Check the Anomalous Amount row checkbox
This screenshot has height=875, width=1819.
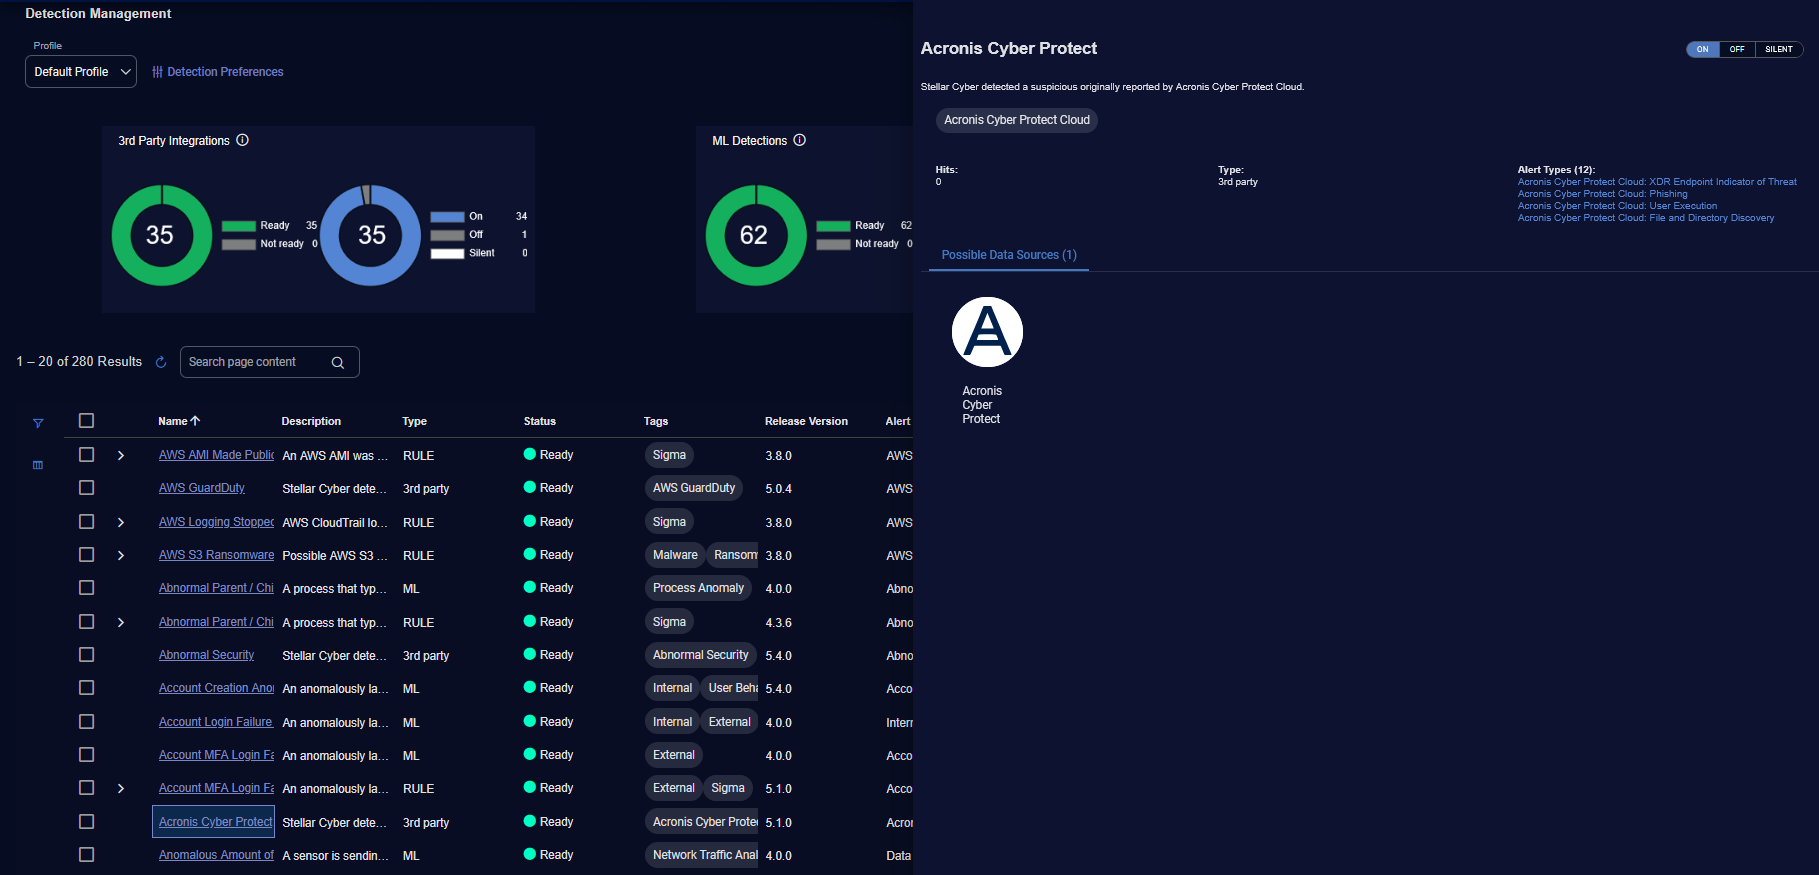pyautogui.click(x=86, y=854)
